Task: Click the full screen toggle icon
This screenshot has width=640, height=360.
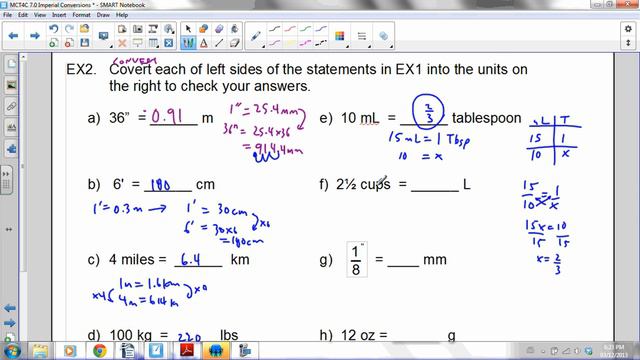Action: [x=169, y=42]
